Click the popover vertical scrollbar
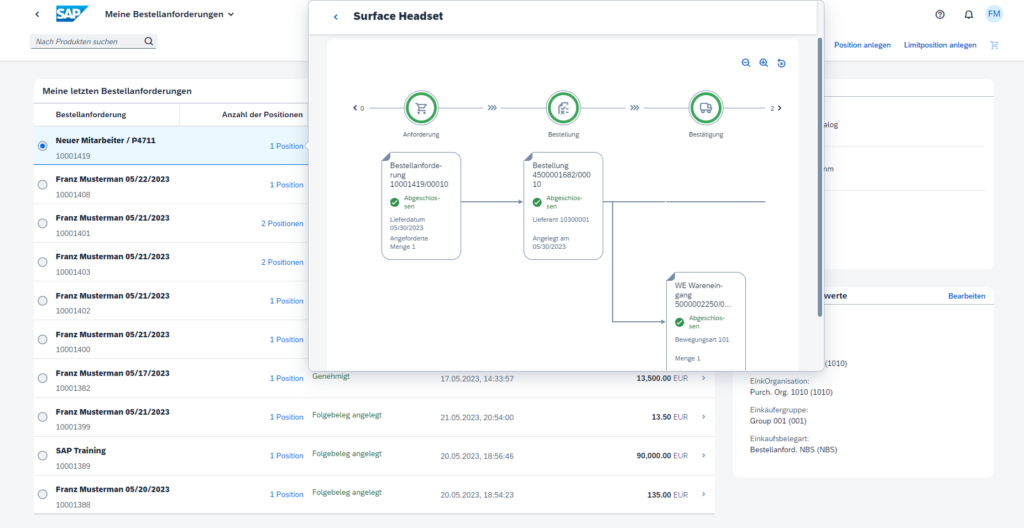1024x528 pixels. tap(820, 176)
